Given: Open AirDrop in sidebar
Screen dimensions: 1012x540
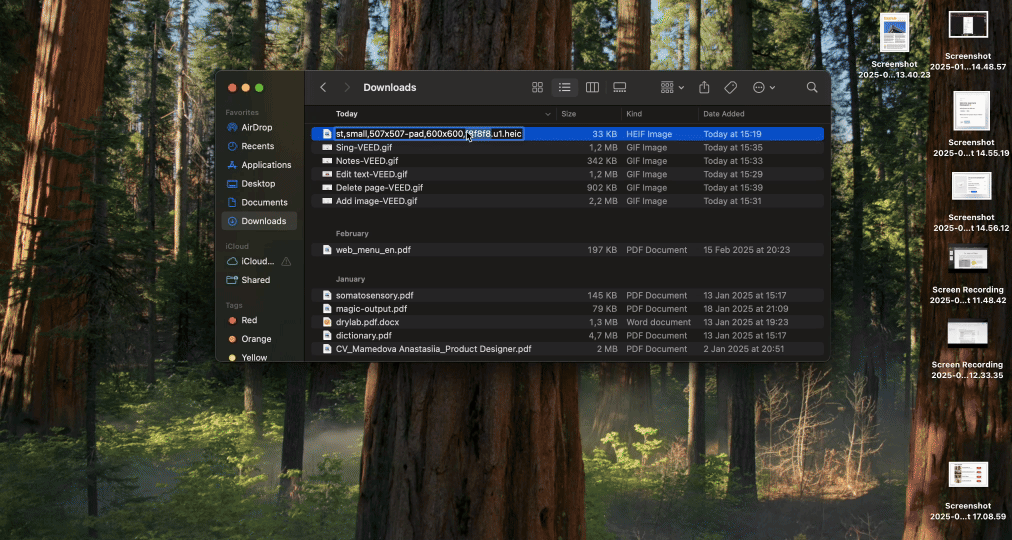Looking at the screenshot, I should (257, 128).
